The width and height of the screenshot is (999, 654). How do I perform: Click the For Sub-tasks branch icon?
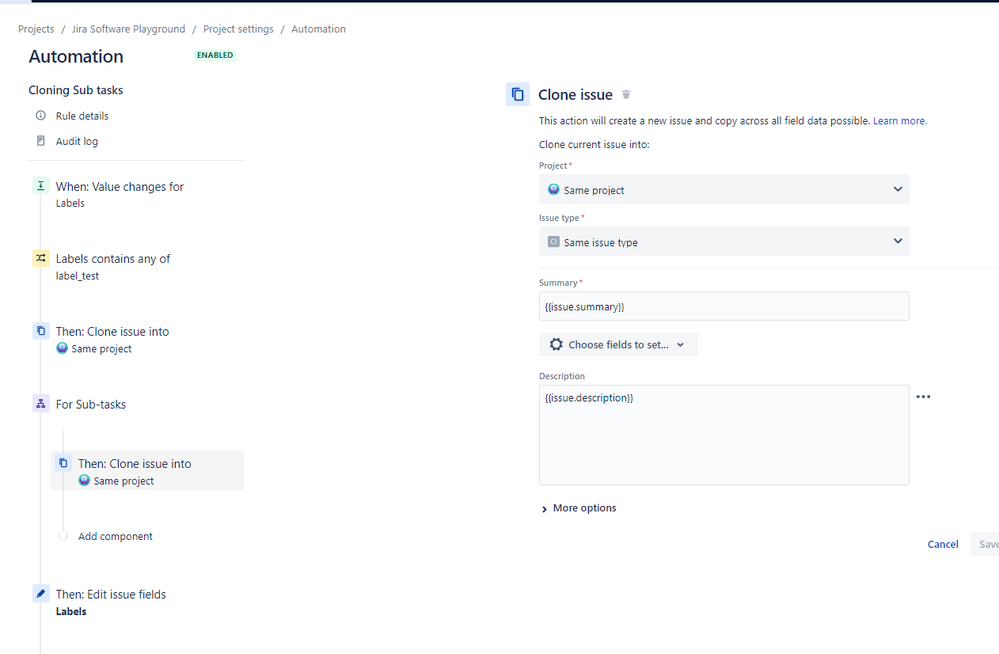click(x=41, y=403)
